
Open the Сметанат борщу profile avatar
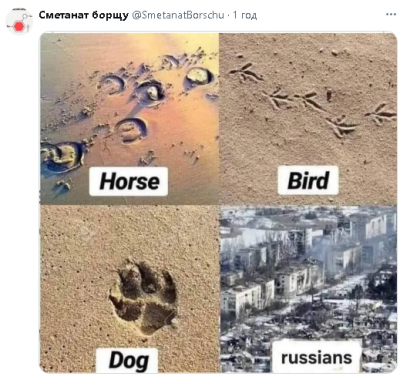point(19,22)
